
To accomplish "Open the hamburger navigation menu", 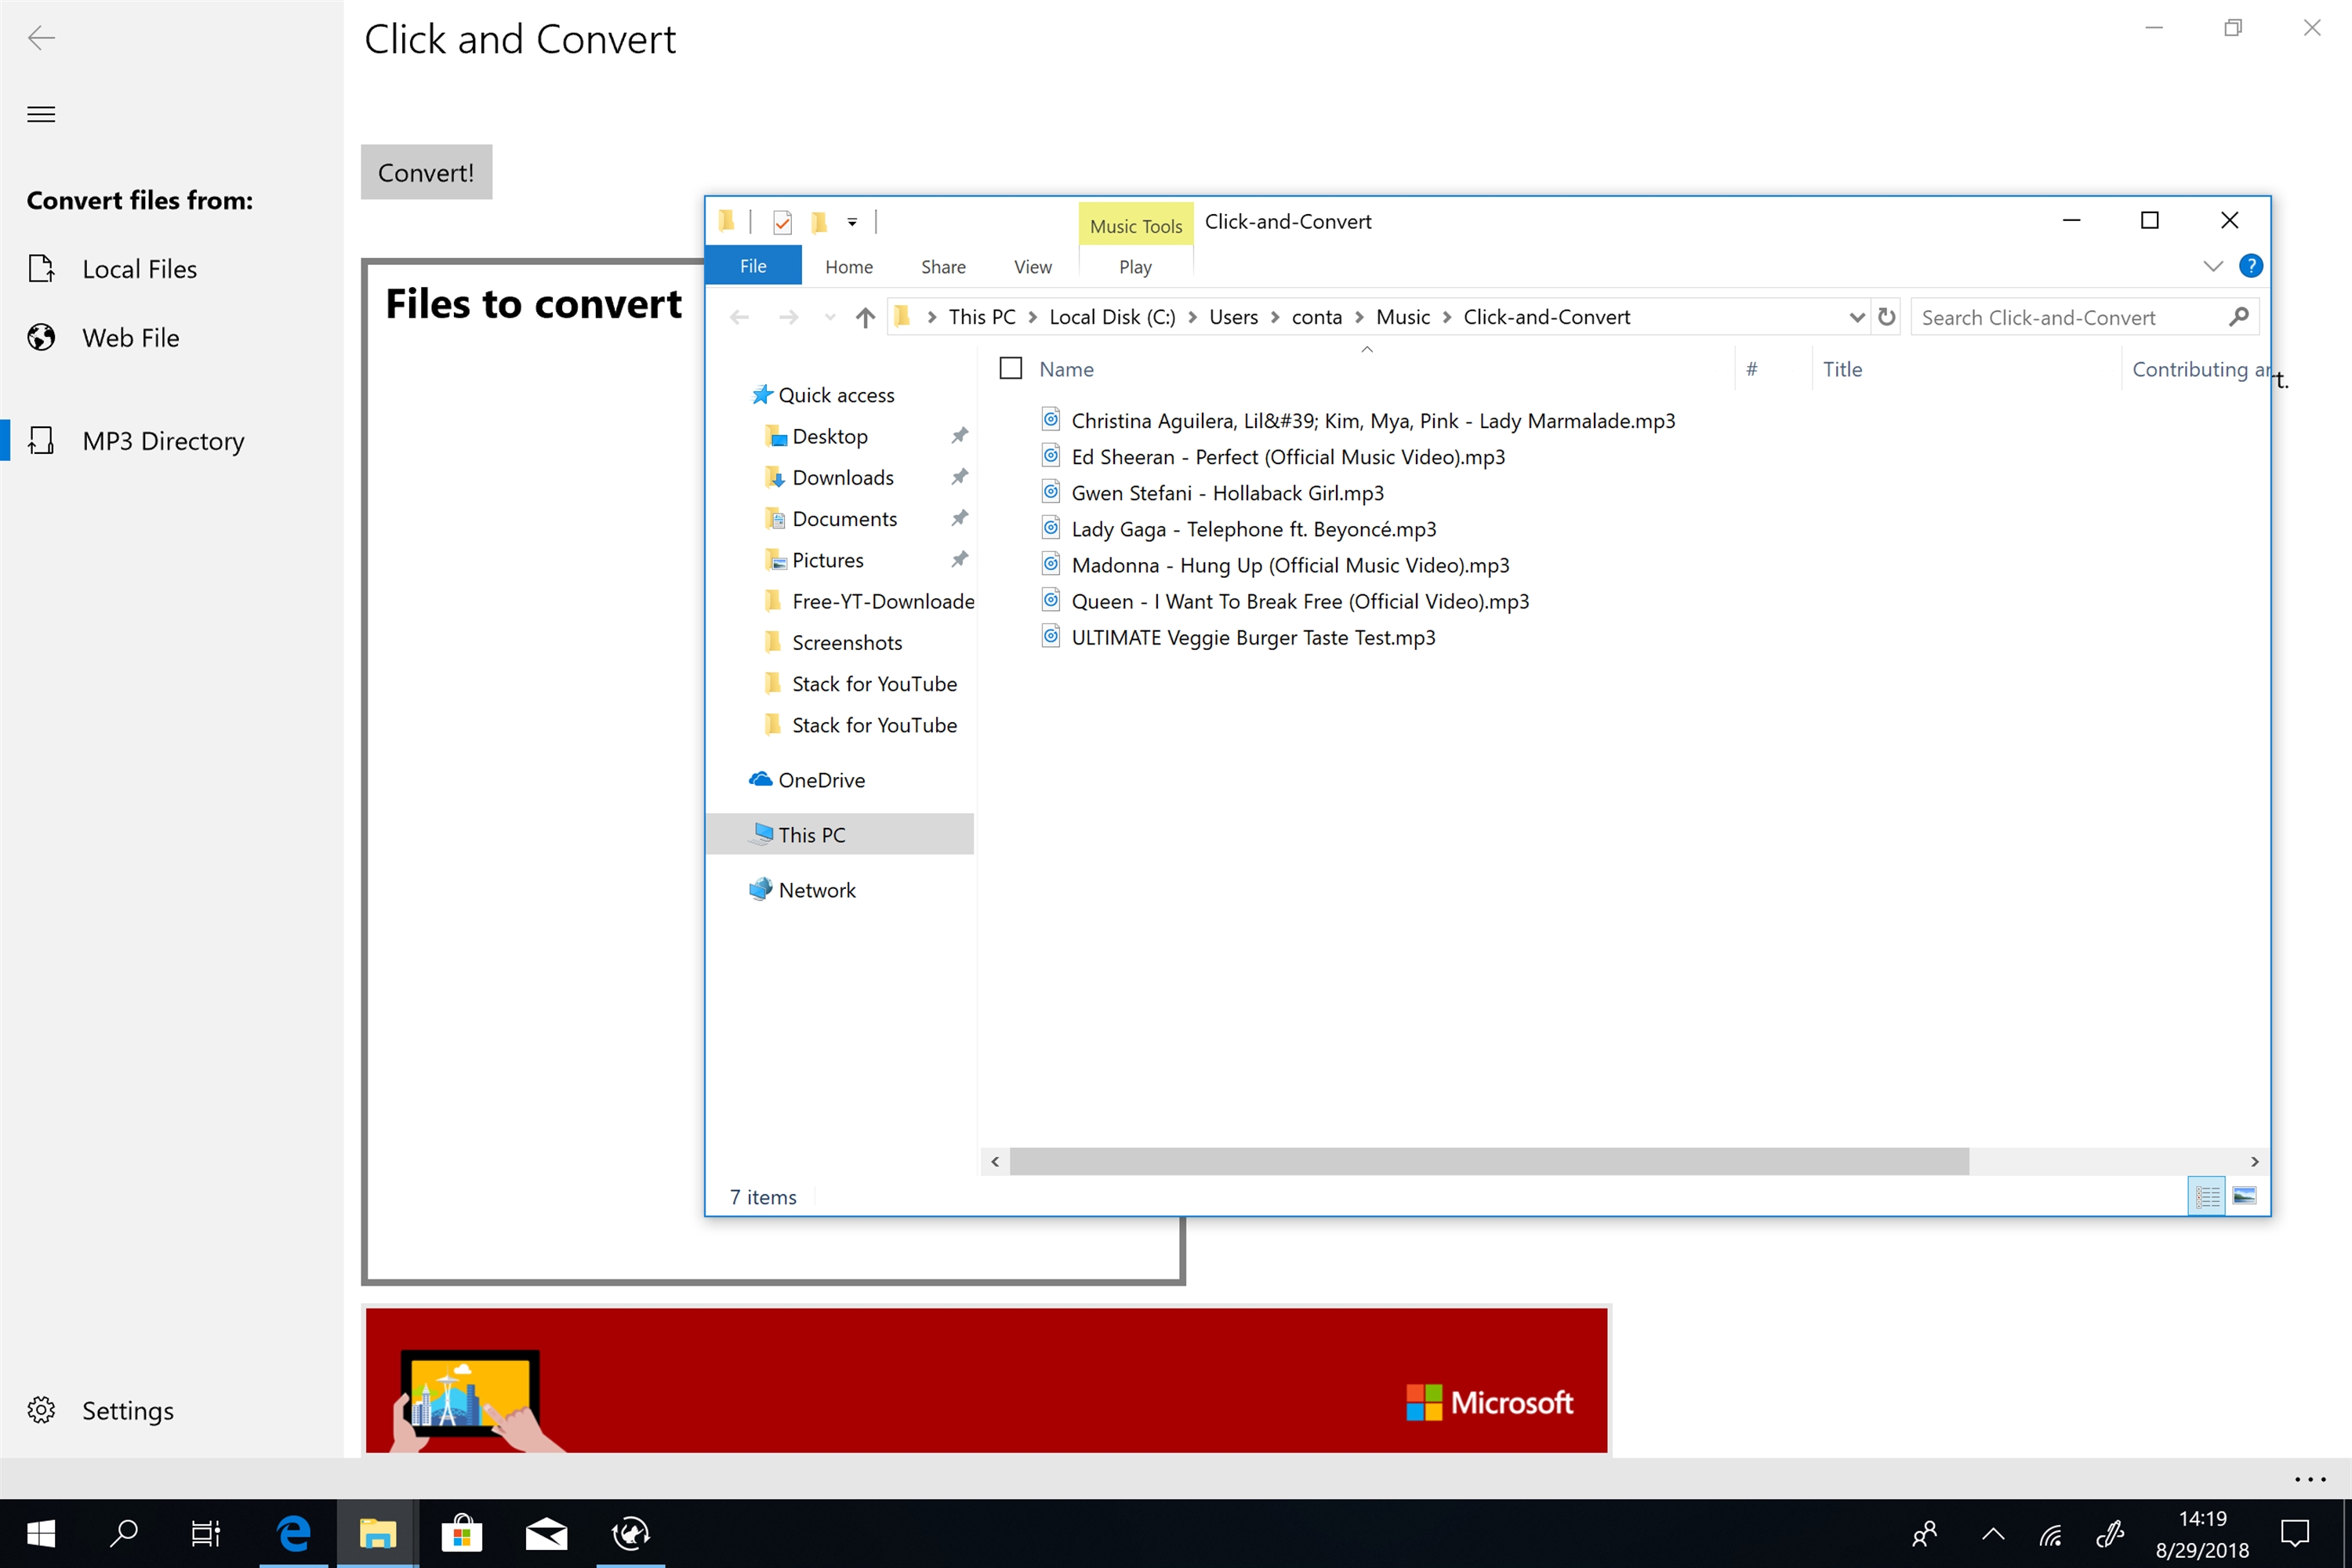I will (x=41, y=114).
